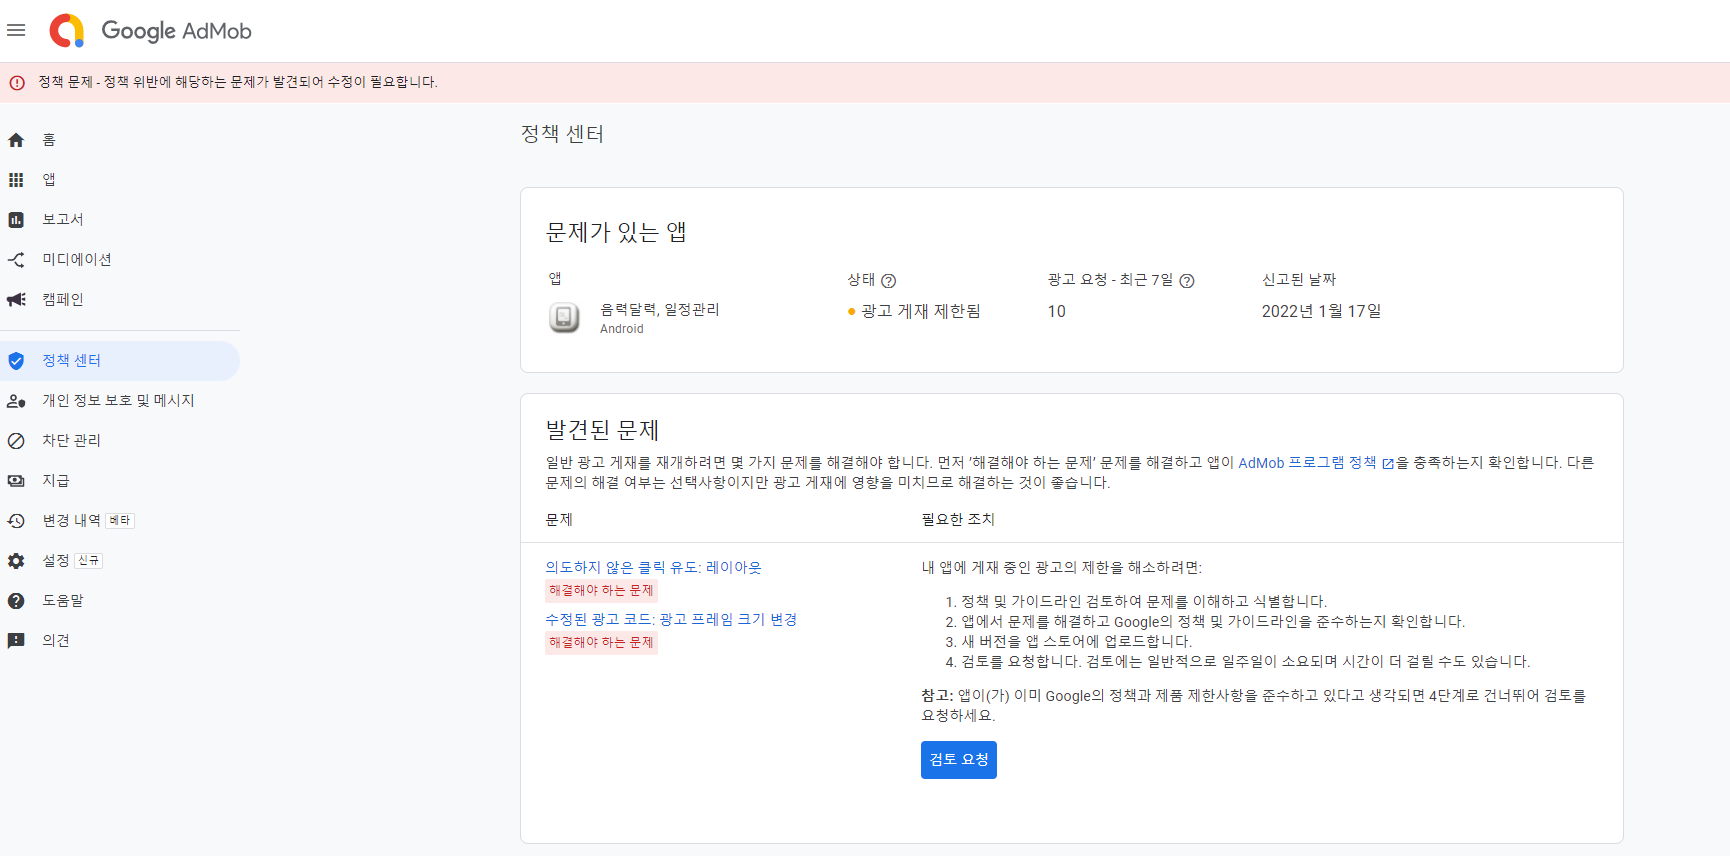
Task: Click 해결해야 하는 문제 badge under 광고 프레임 issue
Action: [601, 643]
